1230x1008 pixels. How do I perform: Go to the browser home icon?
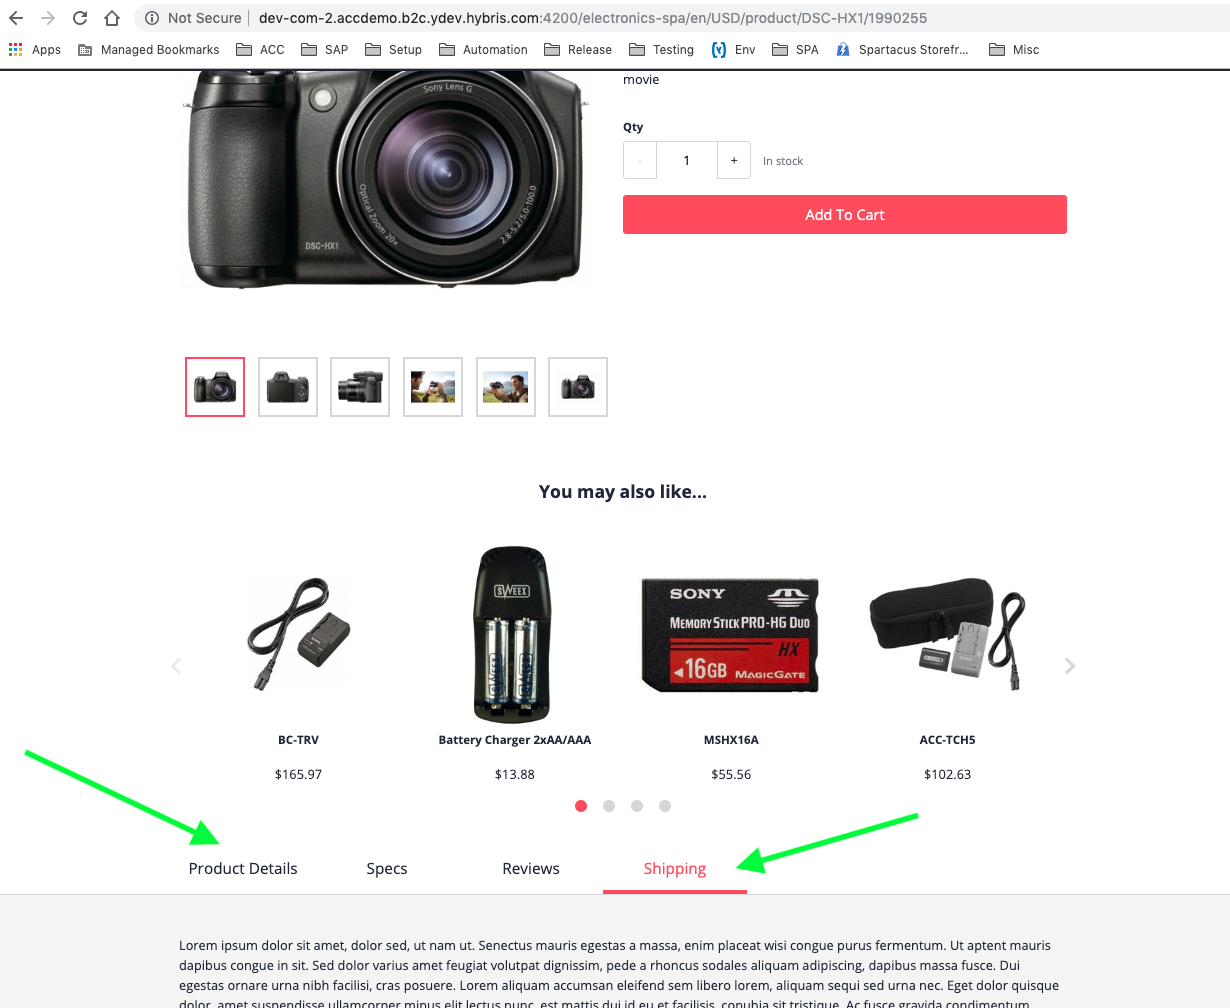pyautogui.click(x=112, y=18)
